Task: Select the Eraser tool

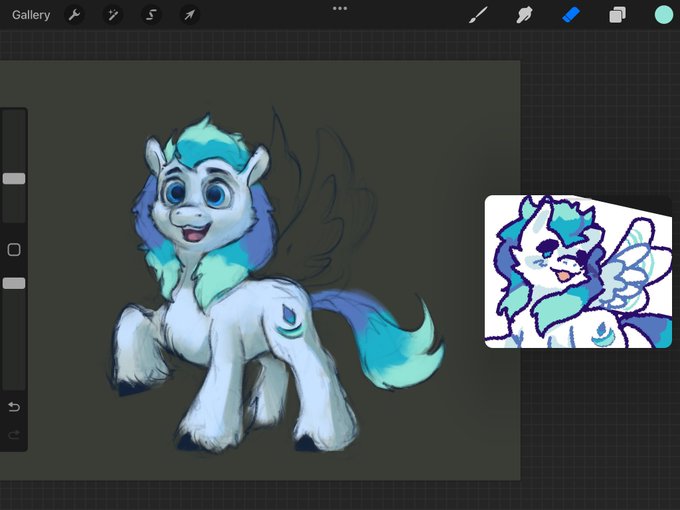Action: [x=571, y=15]
